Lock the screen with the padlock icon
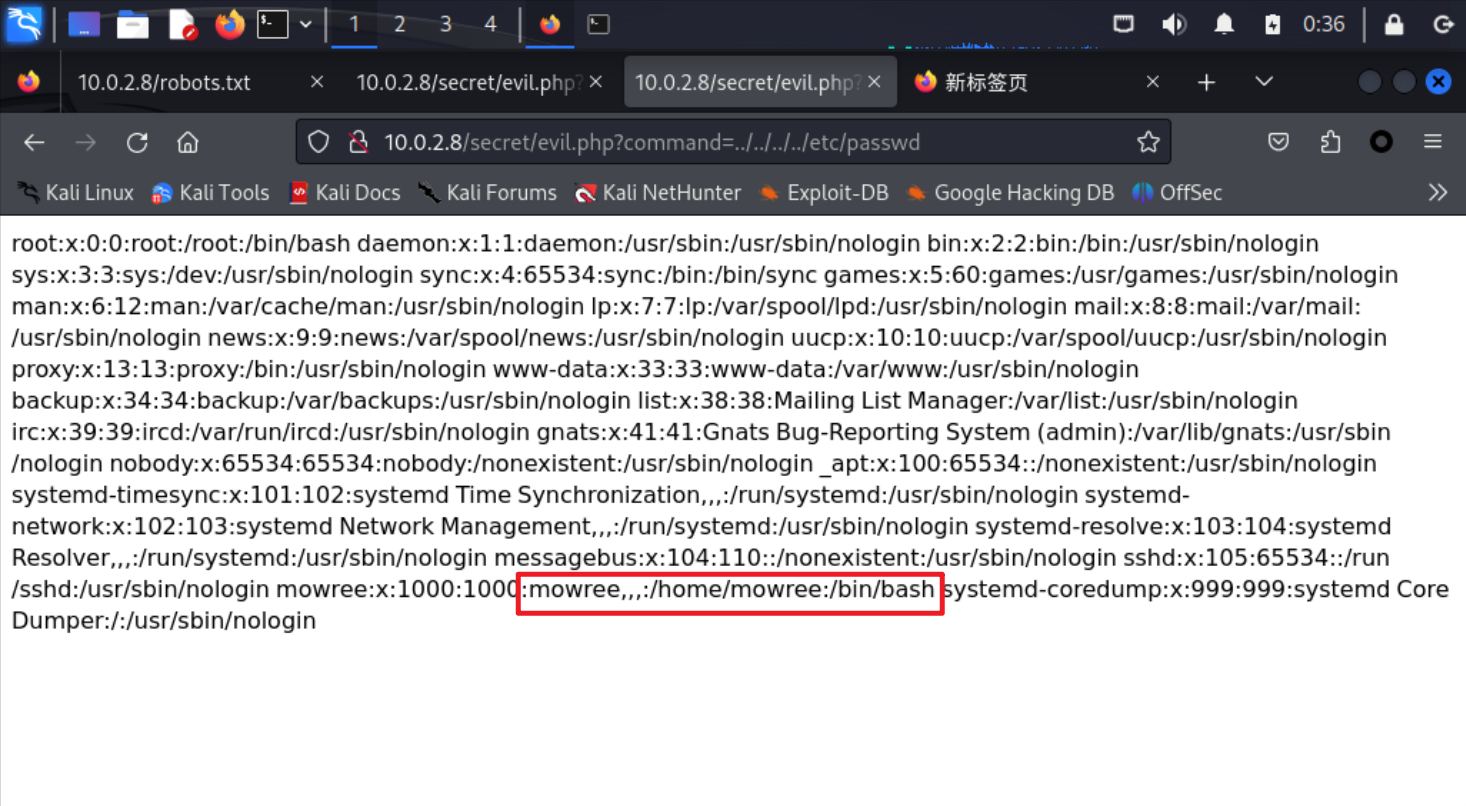This screenshot has width=1466, height=806. click(1394, 24)
